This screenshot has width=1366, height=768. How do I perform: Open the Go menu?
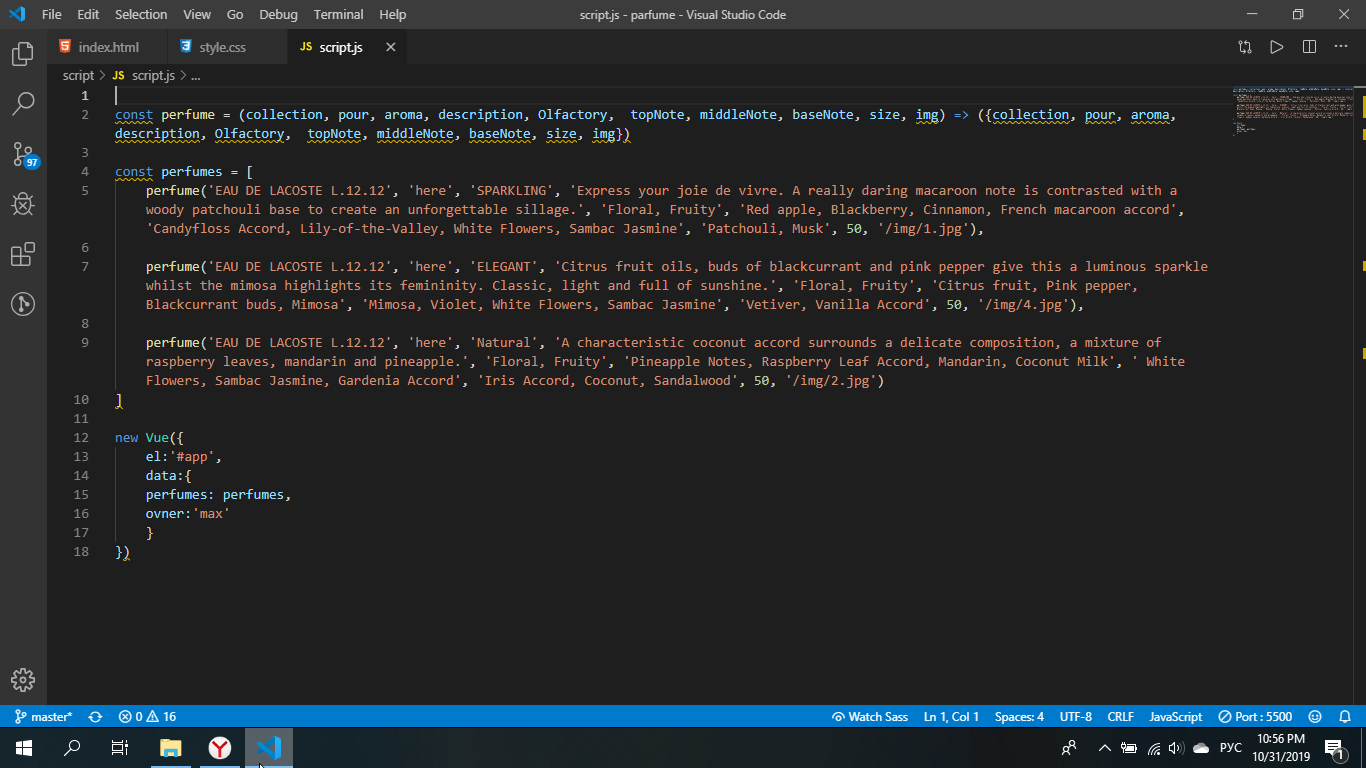coord(235,15)
